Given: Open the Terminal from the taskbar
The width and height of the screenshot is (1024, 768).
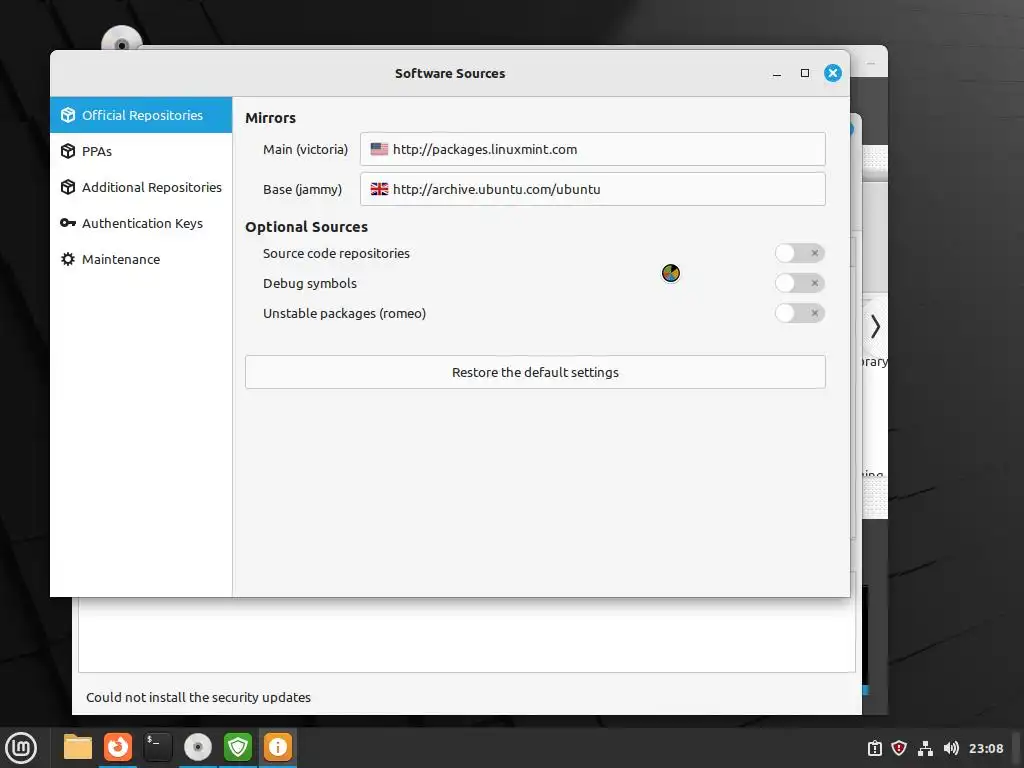Looking at the screenshot, I should (x=157, y=747).
